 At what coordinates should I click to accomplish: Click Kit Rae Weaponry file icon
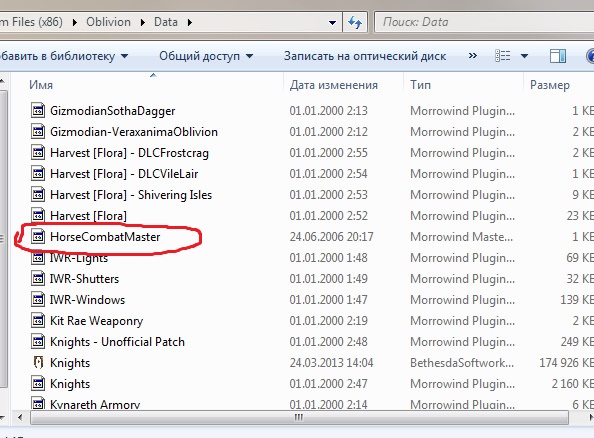click(38, 321)
